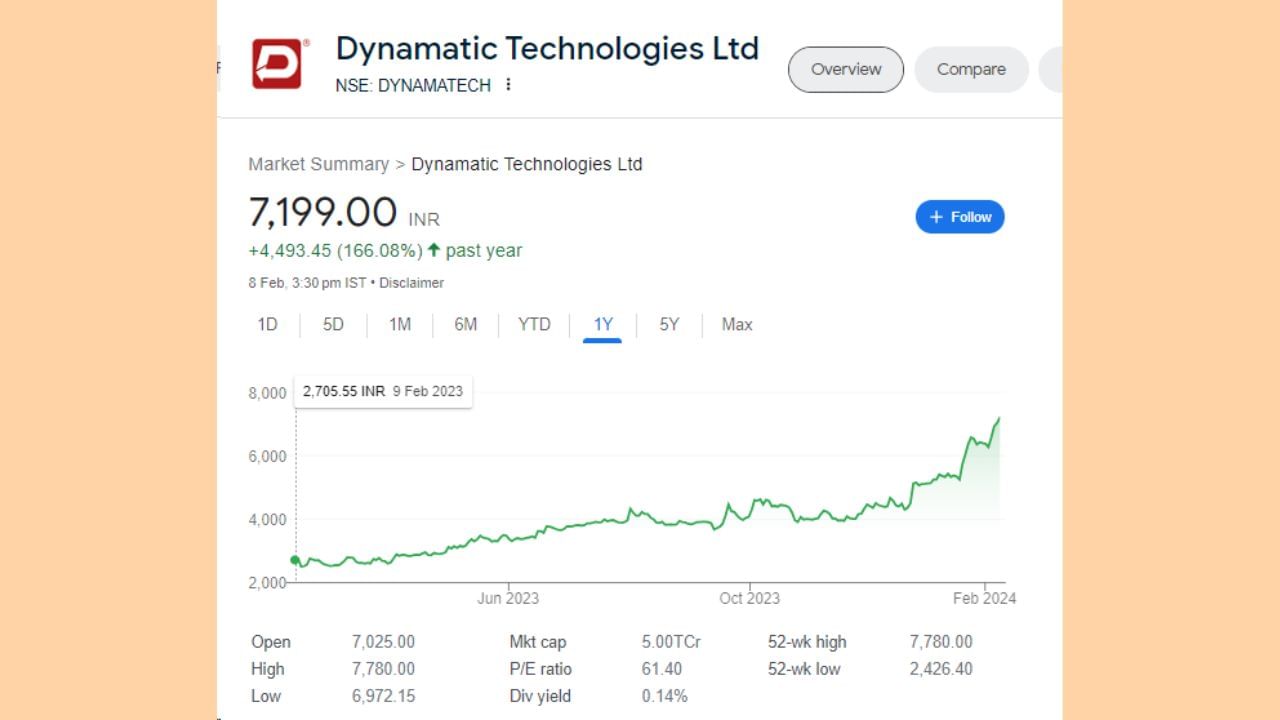The height and width of the screenshot is (720, 1280).
Task: Click the 8,000 y-axis label
Action: pyautogui.click(x=267, y=393)
